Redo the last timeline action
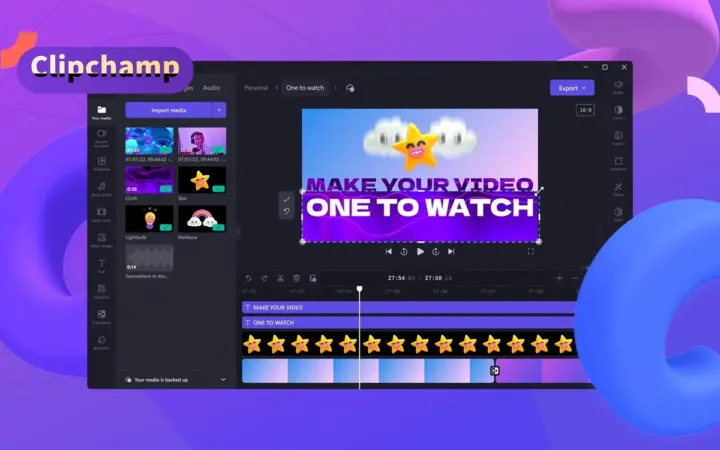This screenshot has height=450, width=720. [264, 278]
